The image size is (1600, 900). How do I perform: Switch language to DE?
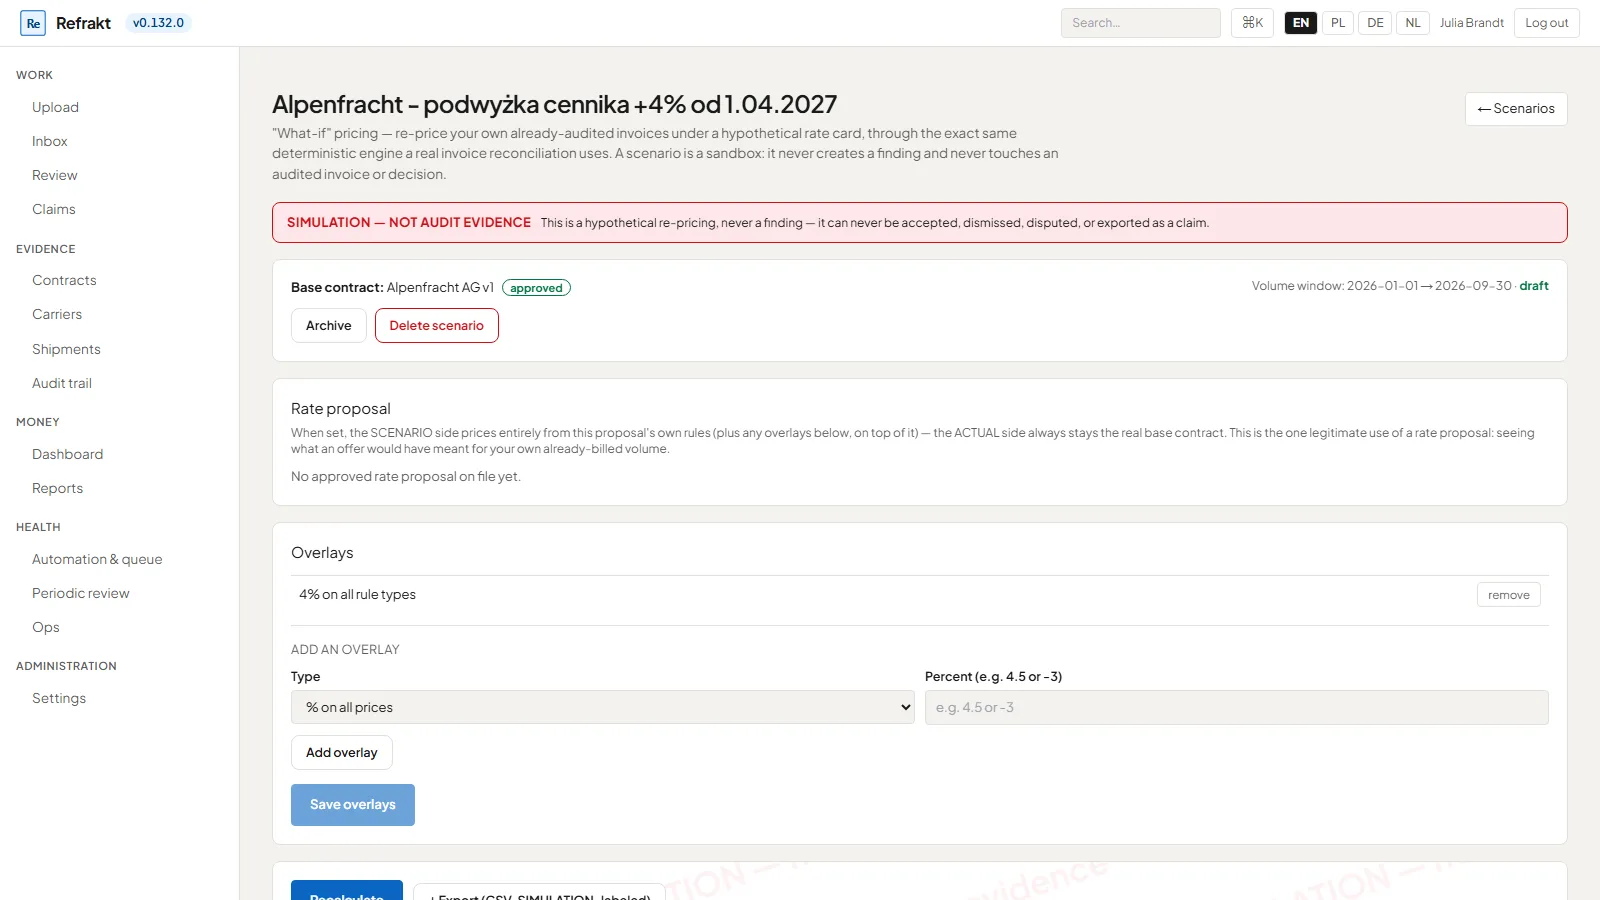pyautogui.click(x=1375, y=23)
